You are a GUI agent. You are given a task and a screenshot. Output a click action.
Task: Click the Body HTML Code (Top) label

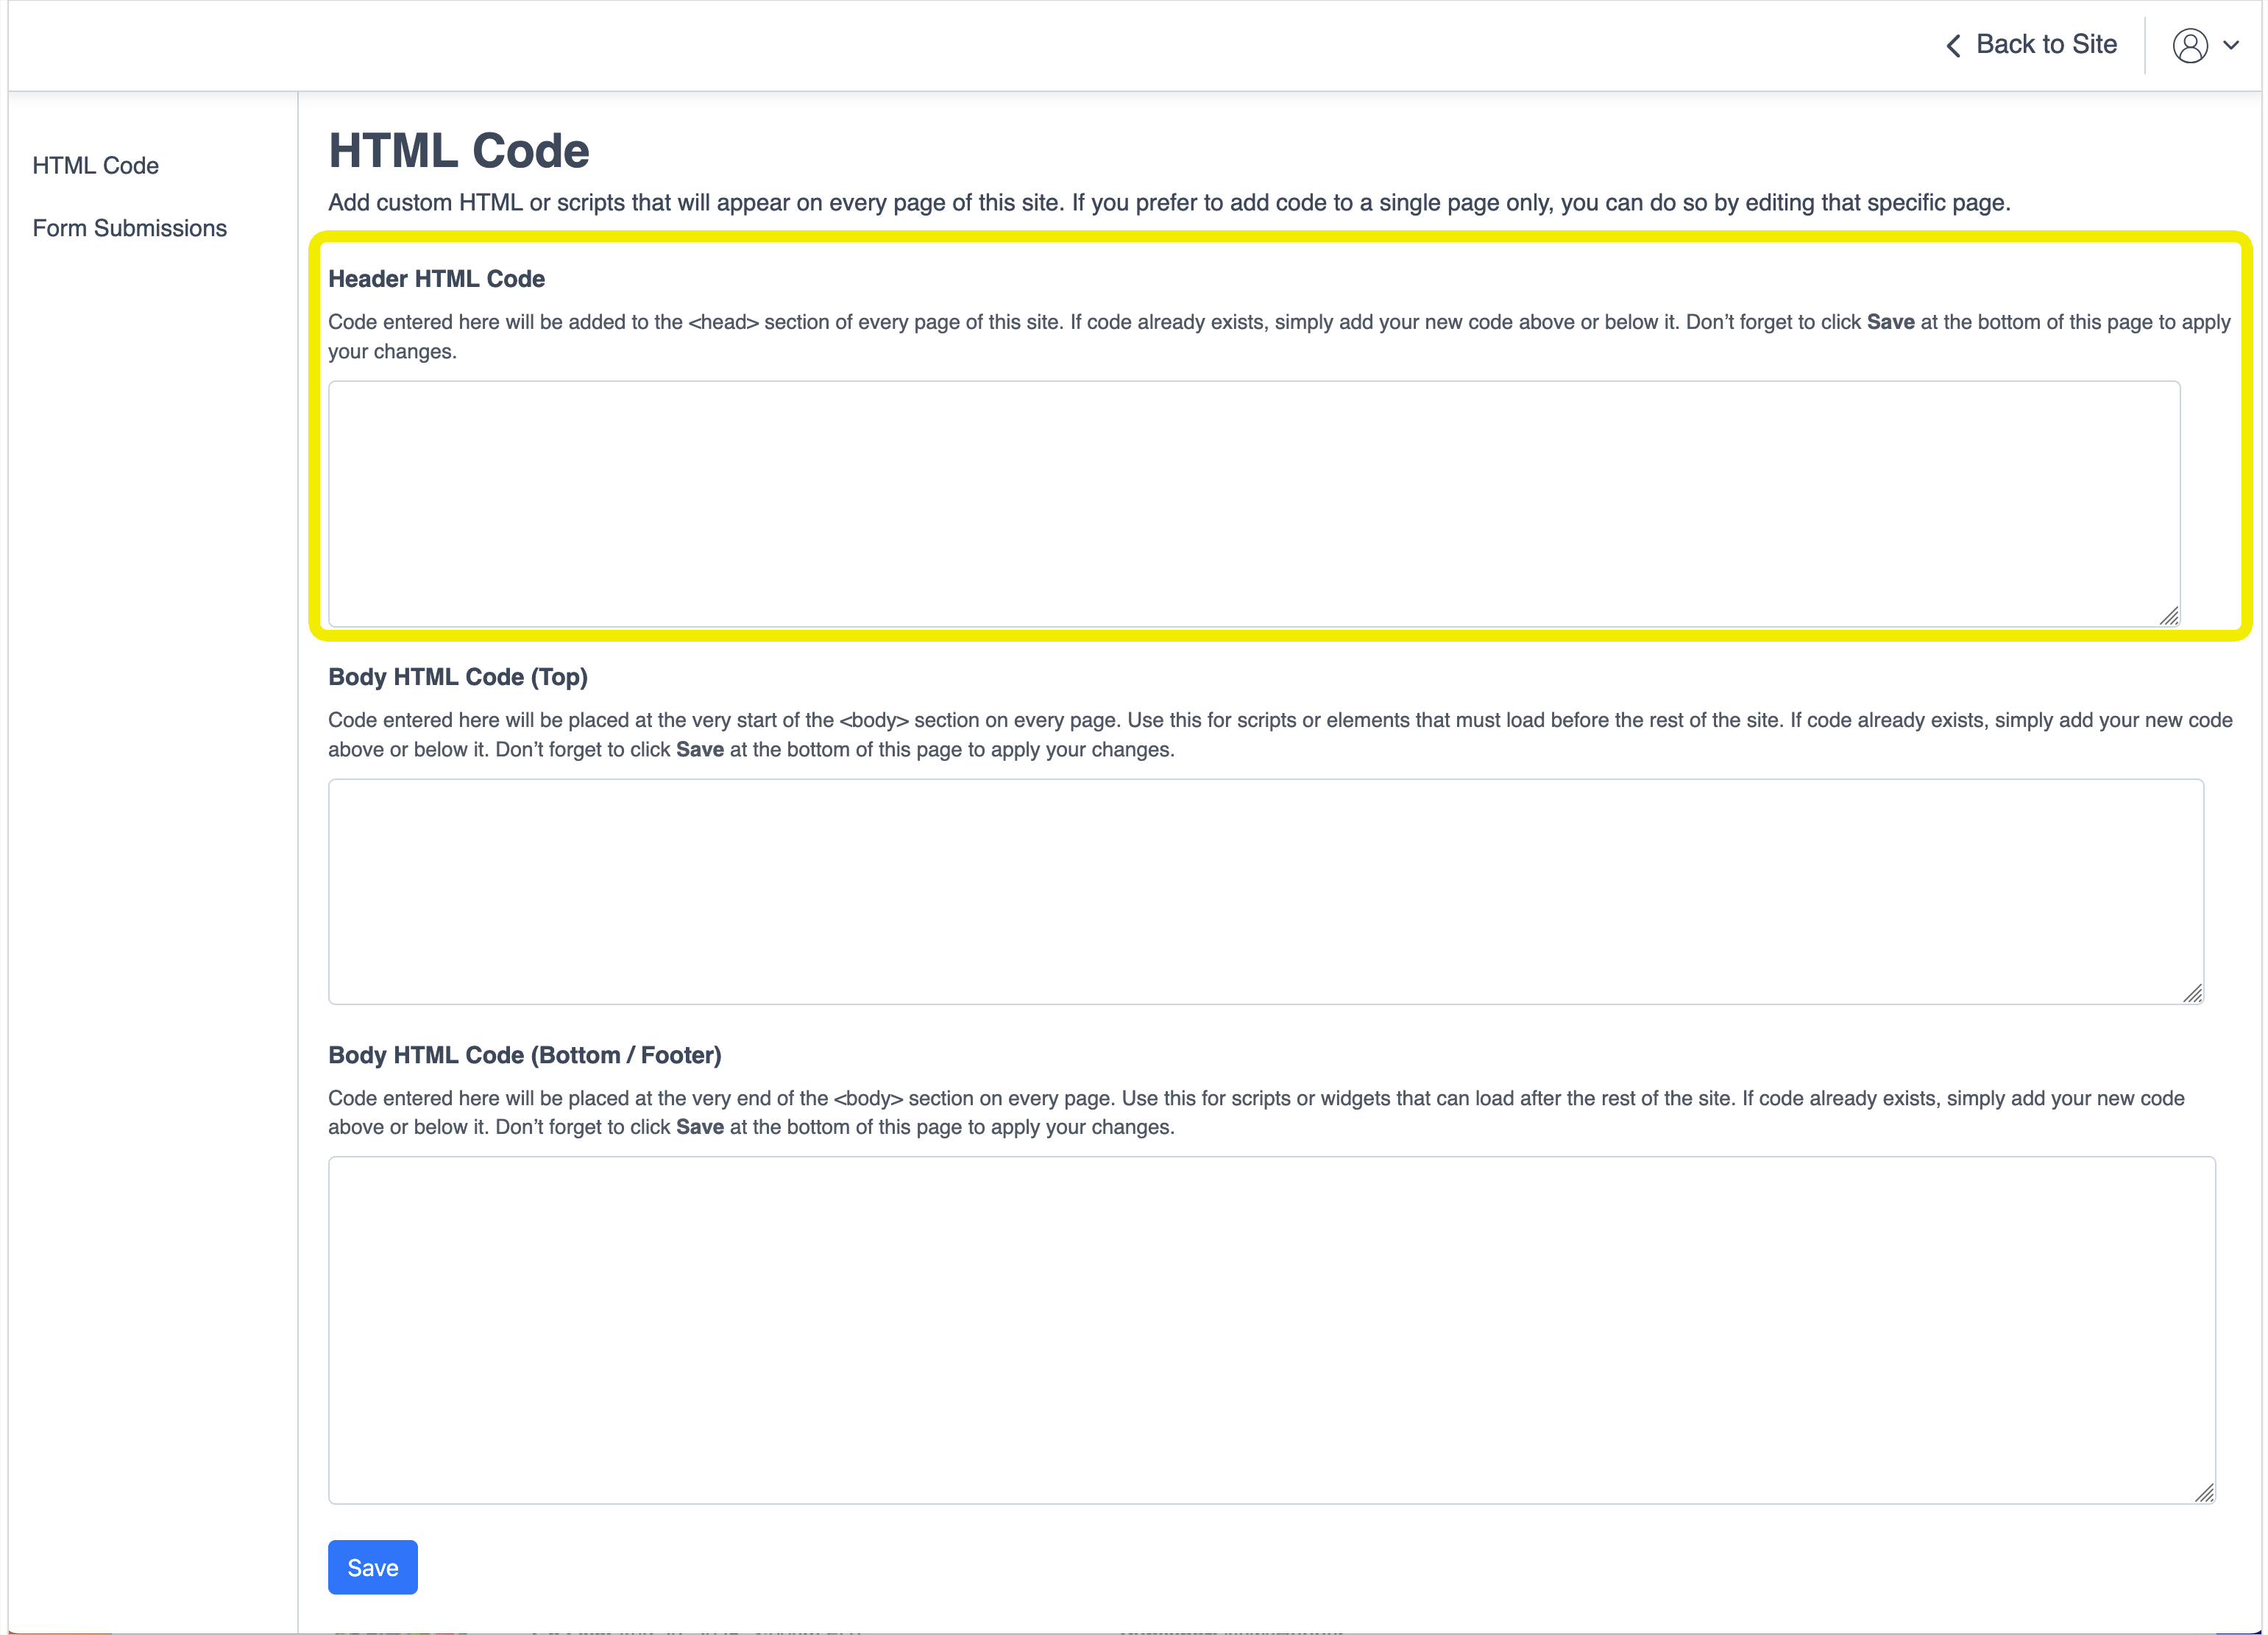[x=458, y=677]
